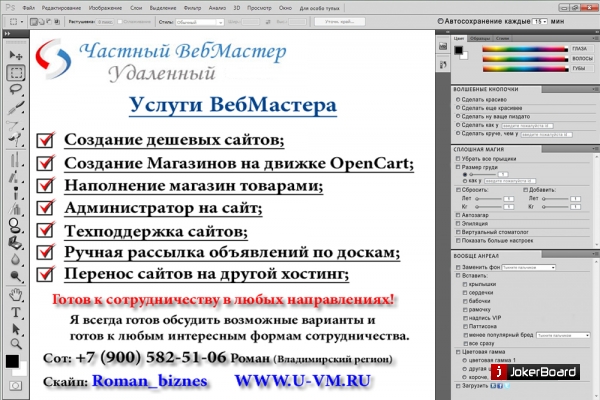Click the foreground color in toolbox
Screen dimensions: 600x400
12,361
